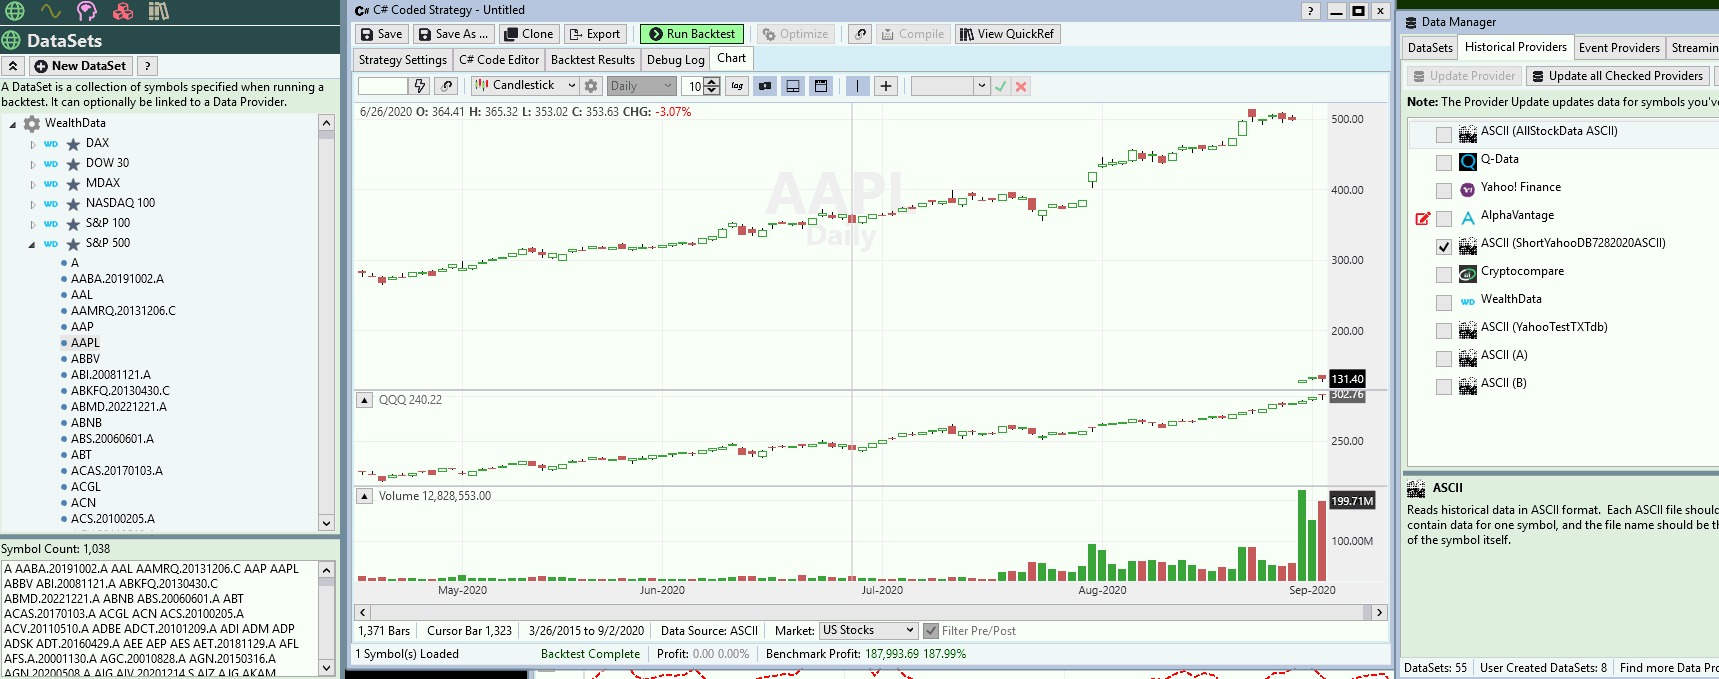The width and height of the screenshot is (1719, 679).
Task: Collapse the QQQ chart pane
Action: pyautogui.click(x=365, y=400)
